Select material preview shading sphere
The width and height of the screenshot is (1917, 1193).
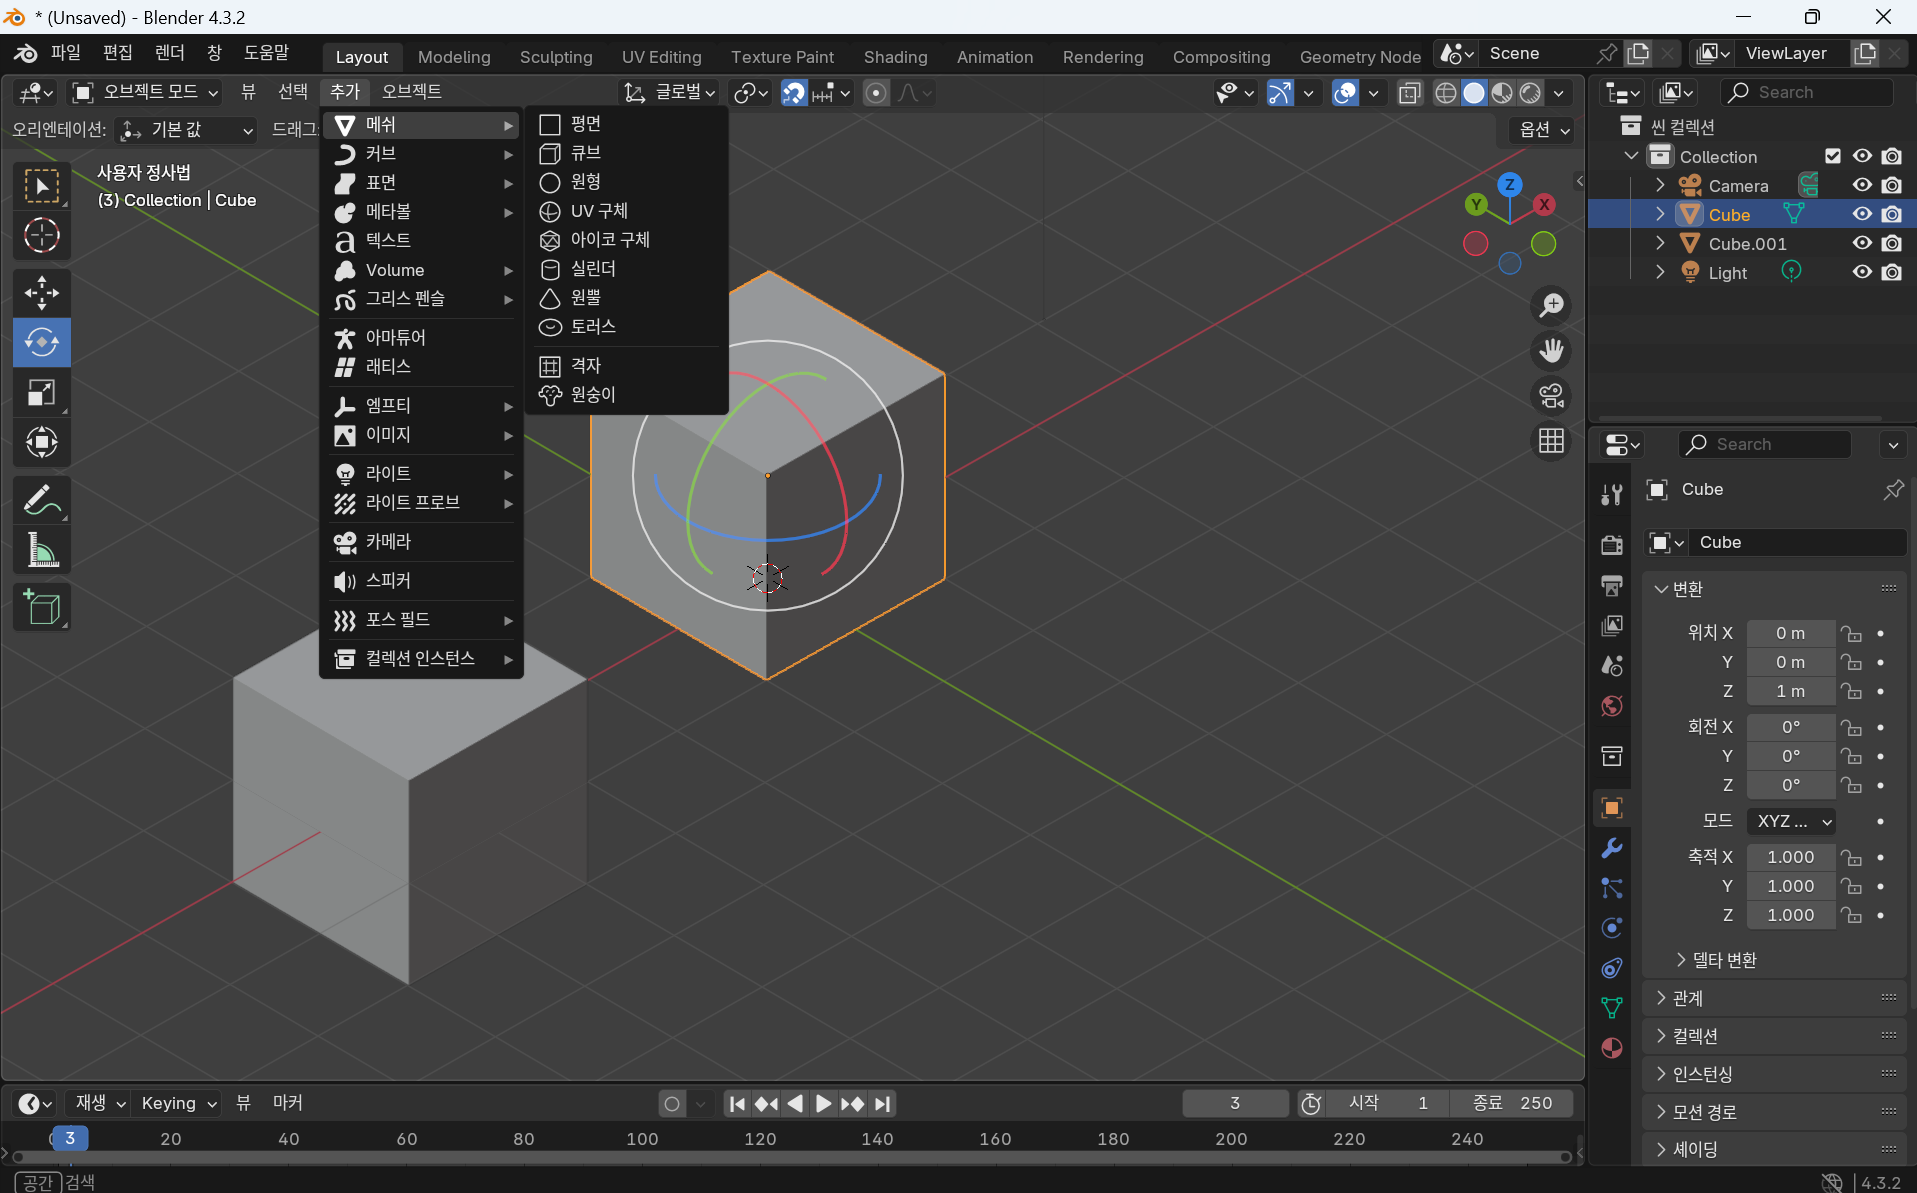click(x=1502, y=93)
